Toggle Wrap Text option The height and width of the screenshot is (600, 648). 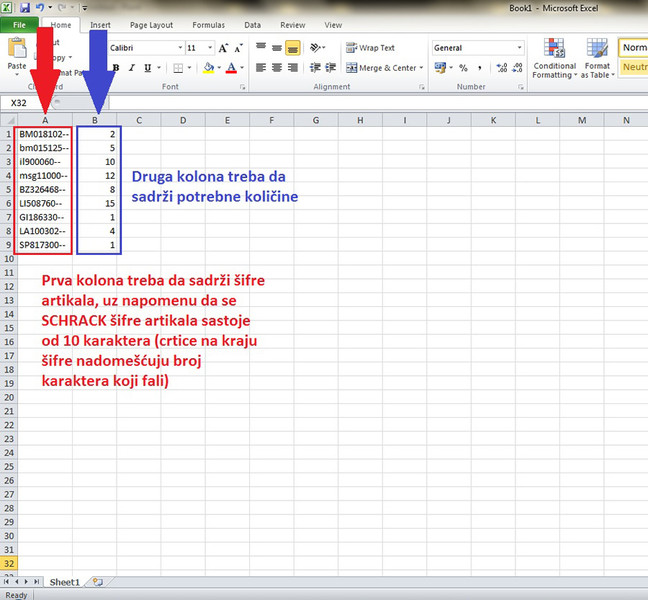(x=370, y=48)
